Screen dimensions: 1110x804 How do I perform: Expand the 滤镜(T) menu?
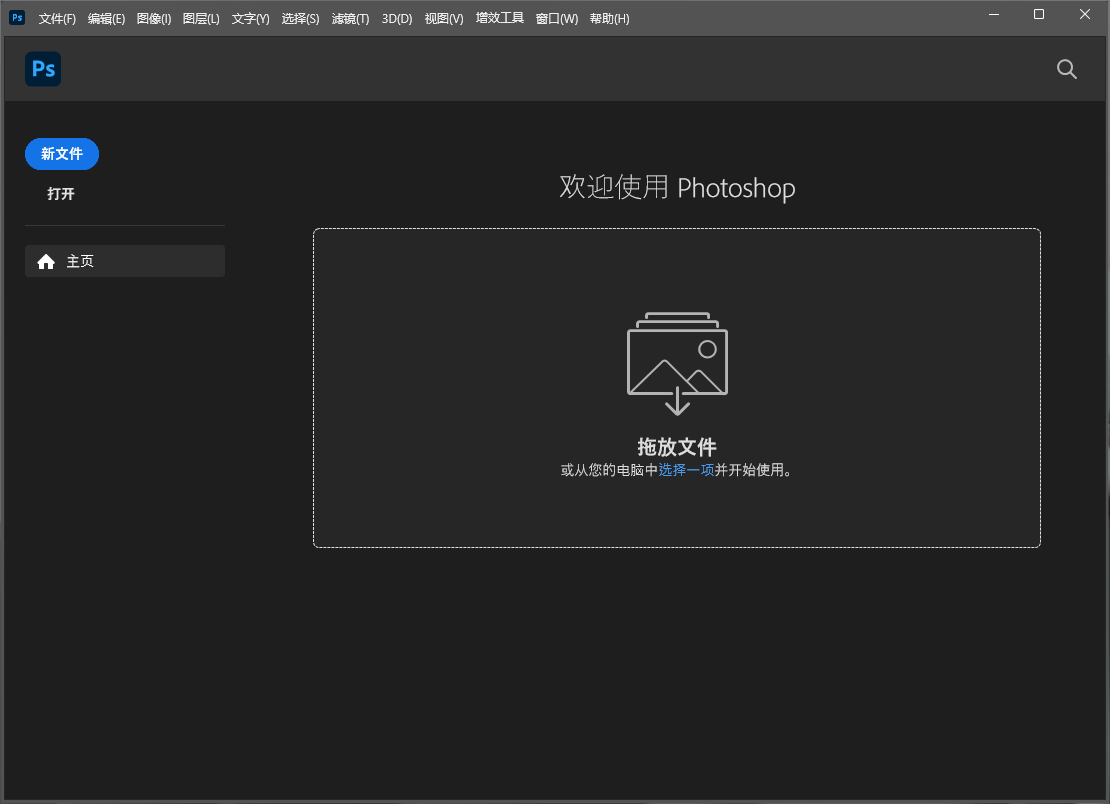pyautogui.click(x=350, y=19)
